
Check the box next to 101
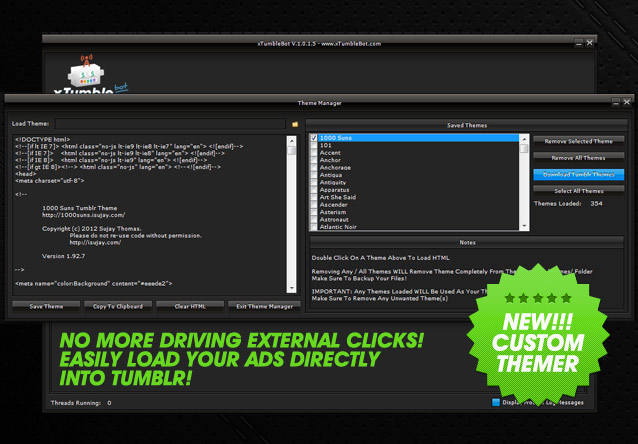point(314,145)
